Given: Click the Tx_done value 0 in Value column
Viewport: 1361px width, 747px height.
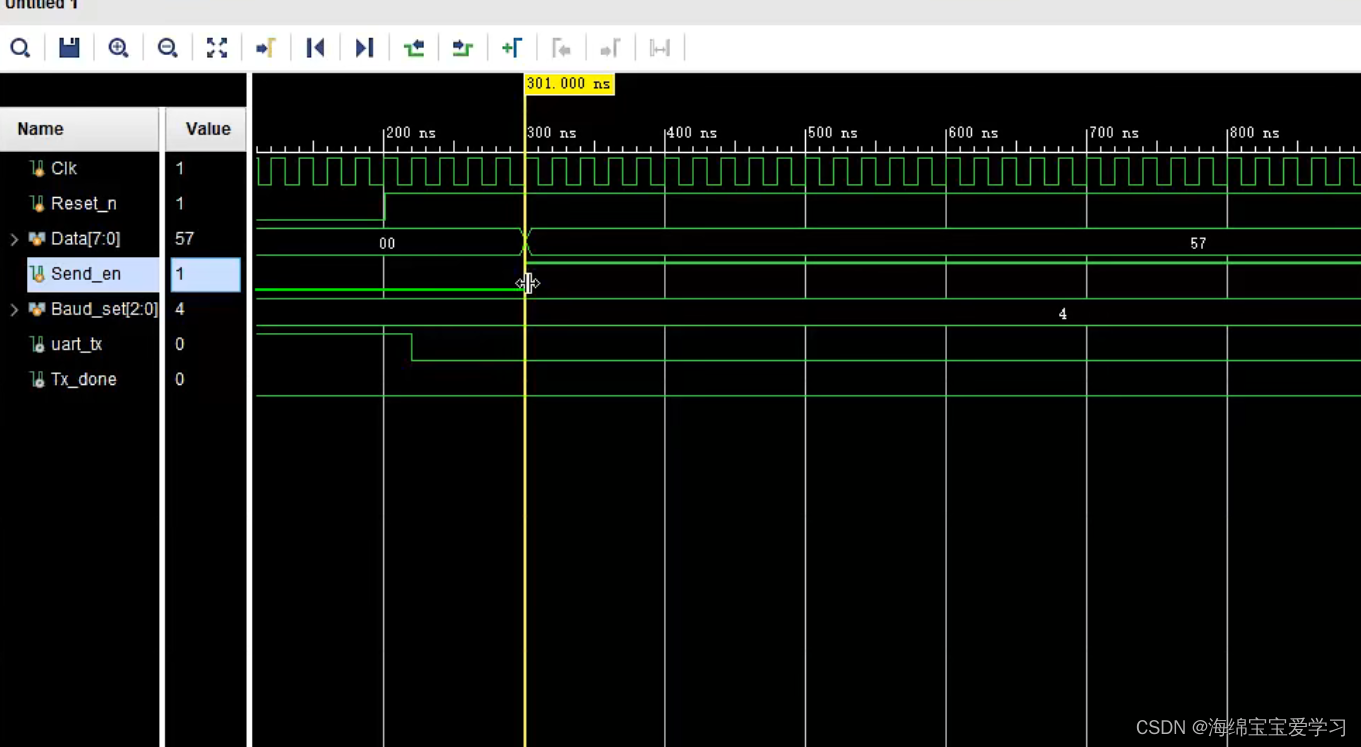Looking at the screenshot, I should [179, 379].
